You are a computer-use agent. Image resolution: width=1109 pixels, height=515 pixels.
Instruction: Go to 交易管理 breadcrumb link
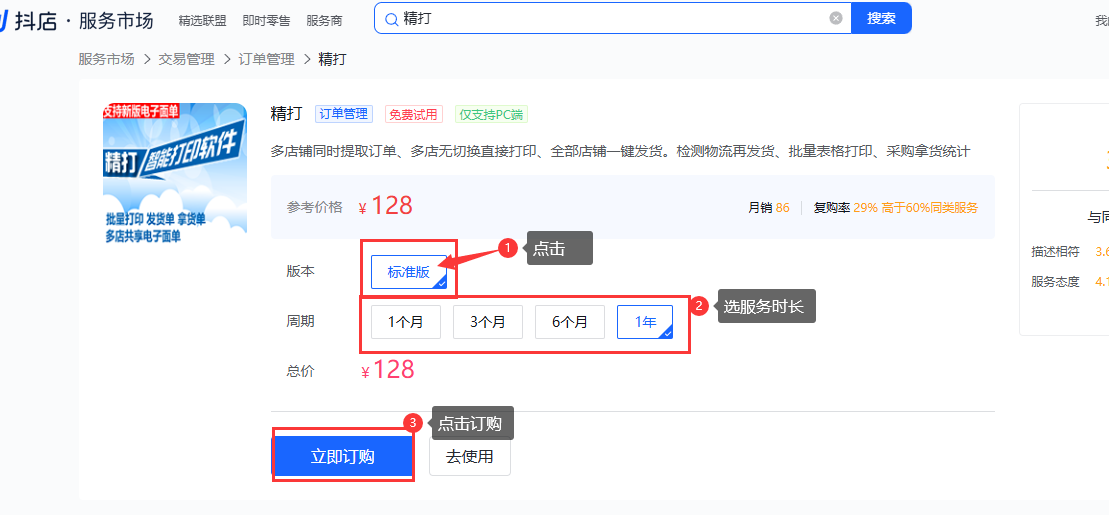pos(186,59)
